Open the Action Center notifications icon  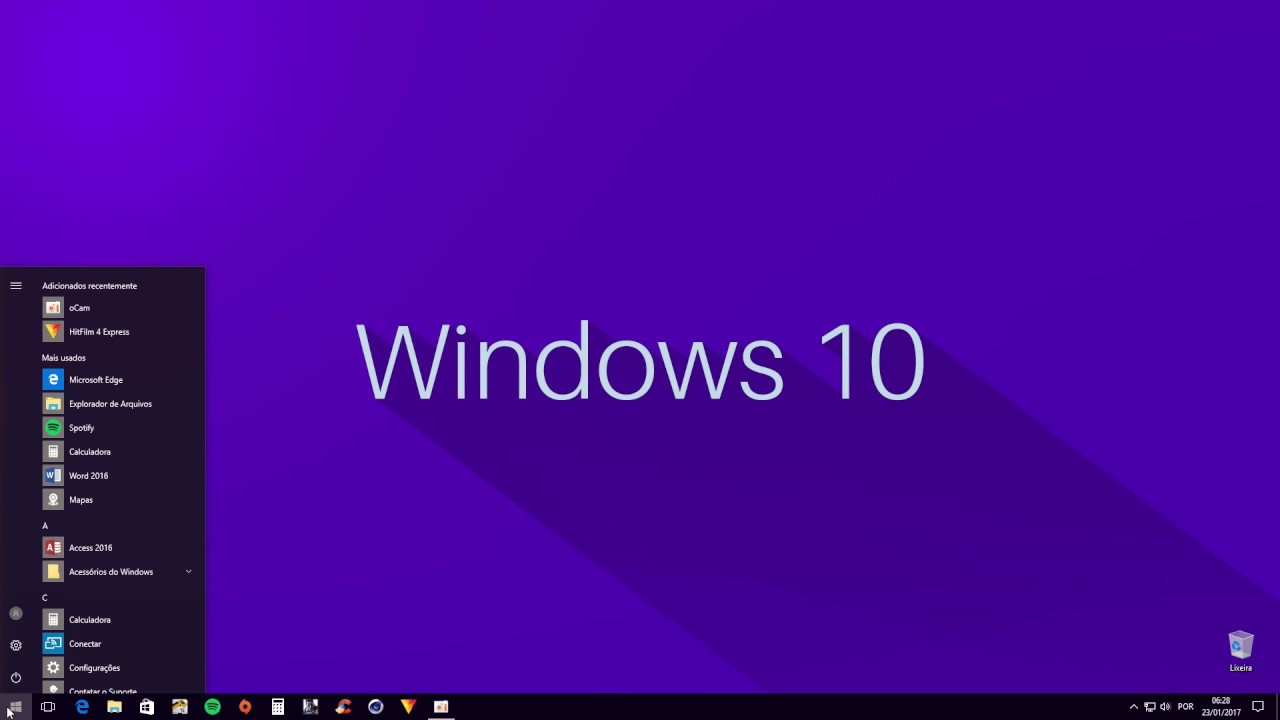tap(1258, 707)
